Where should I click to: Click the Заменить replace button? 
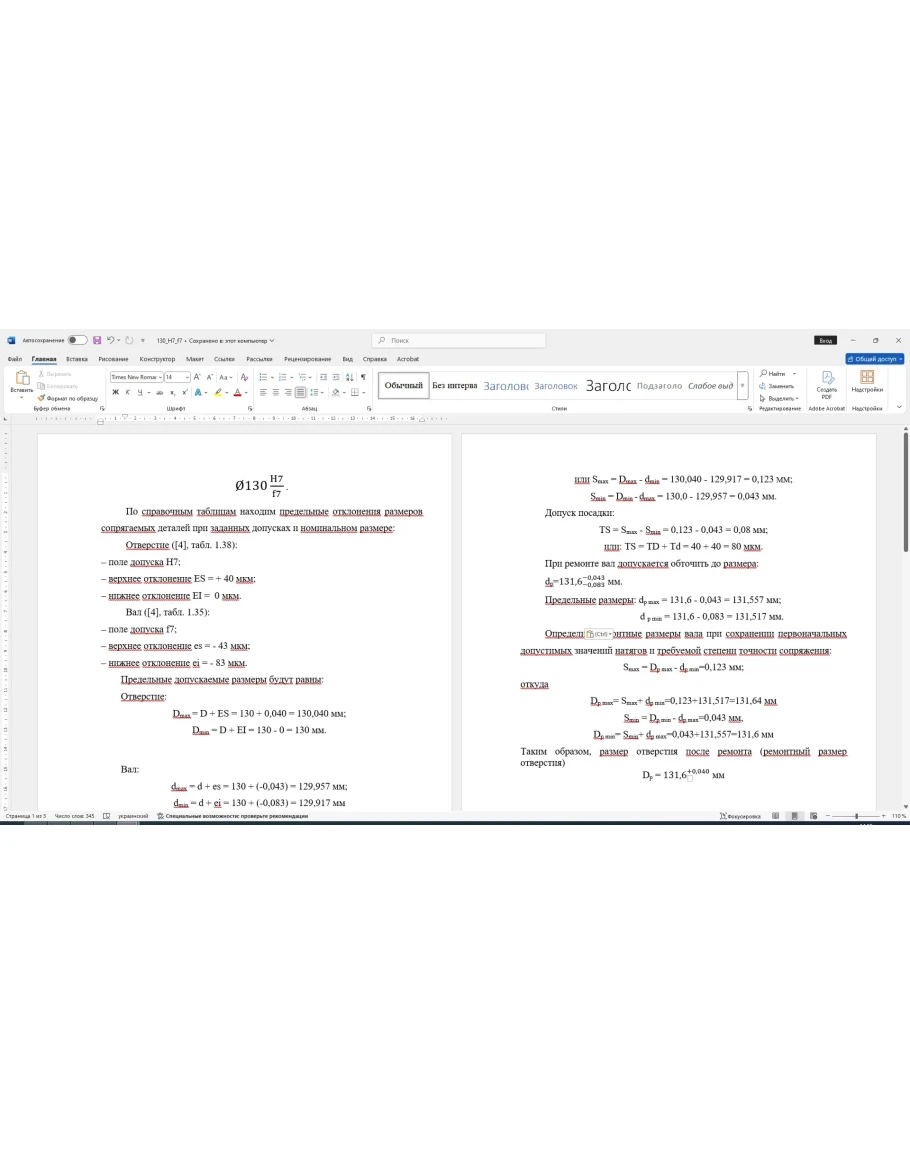point(780,385)
